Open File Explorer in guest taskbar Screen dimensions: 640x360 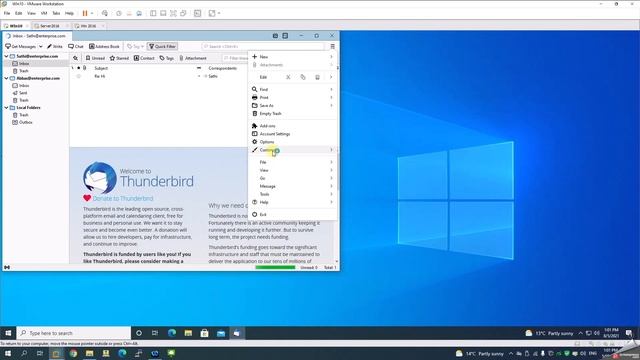188,333
